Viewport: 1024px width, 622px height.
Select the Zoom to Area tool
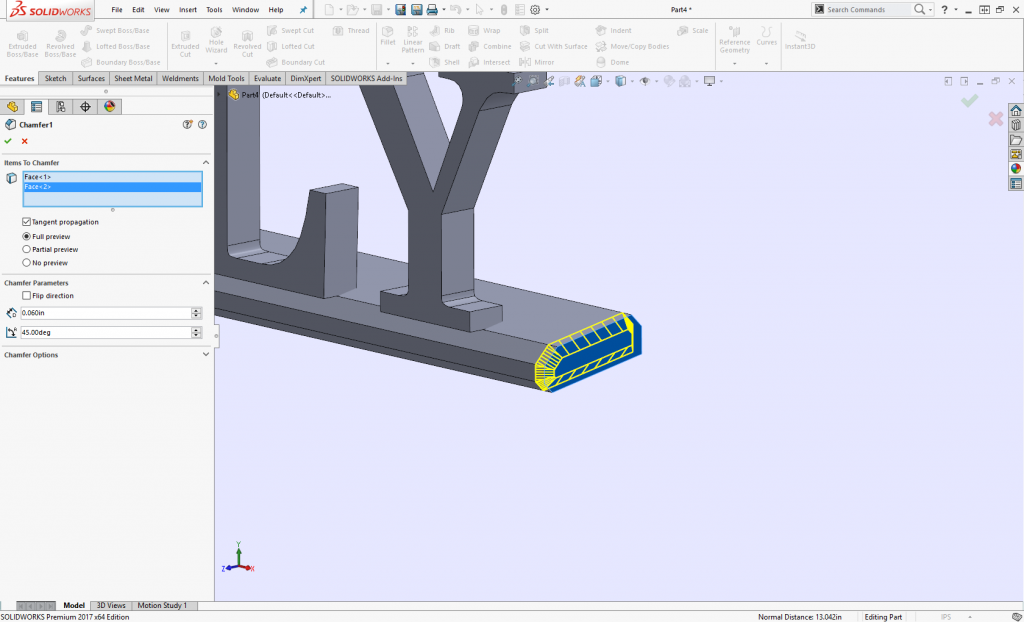tap(533, 81)
